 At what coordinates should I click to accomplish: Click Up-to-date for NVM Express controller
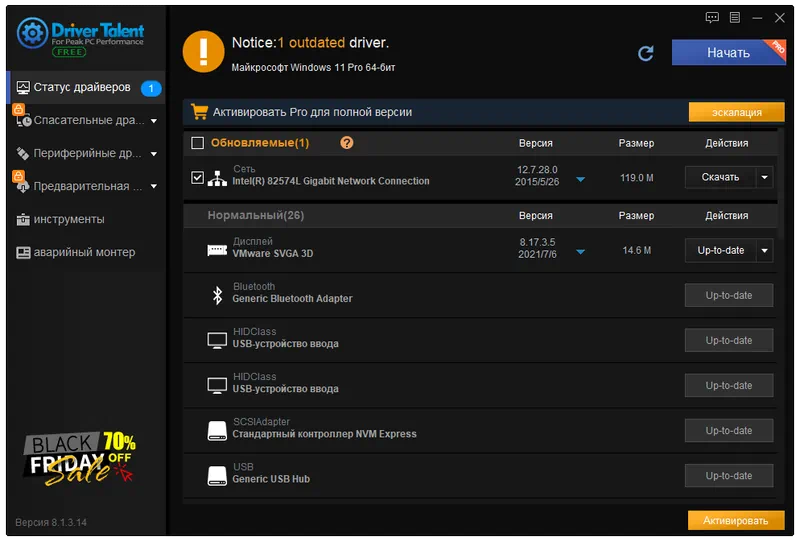[729, 431]
